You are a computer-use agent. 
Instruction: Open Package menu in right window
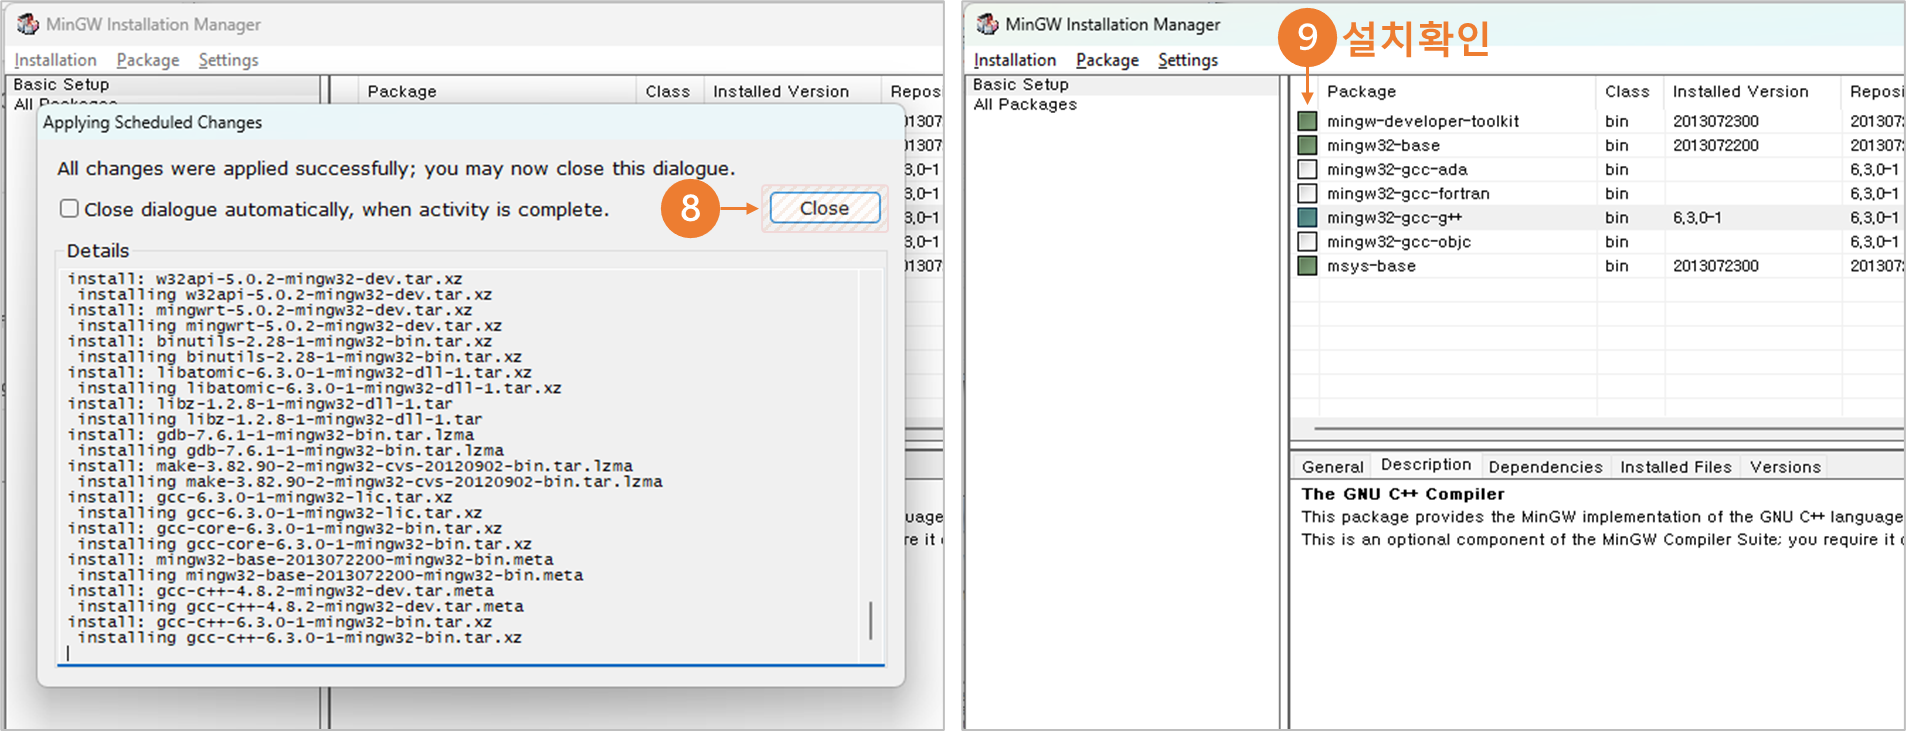1107,60
